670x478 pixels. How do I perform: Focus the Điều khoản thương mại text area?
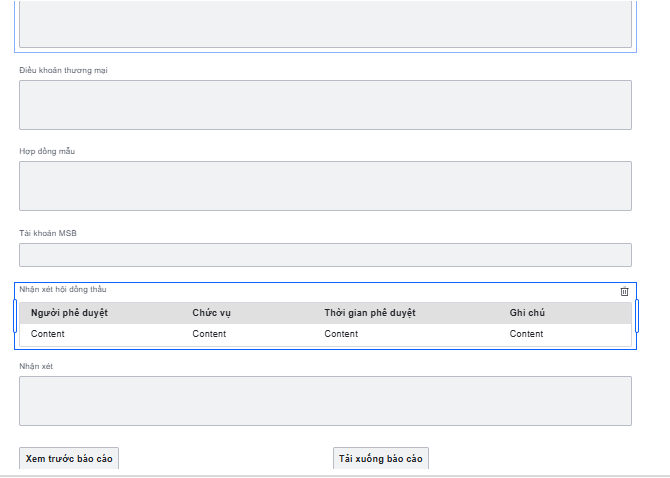coord(325,105)
